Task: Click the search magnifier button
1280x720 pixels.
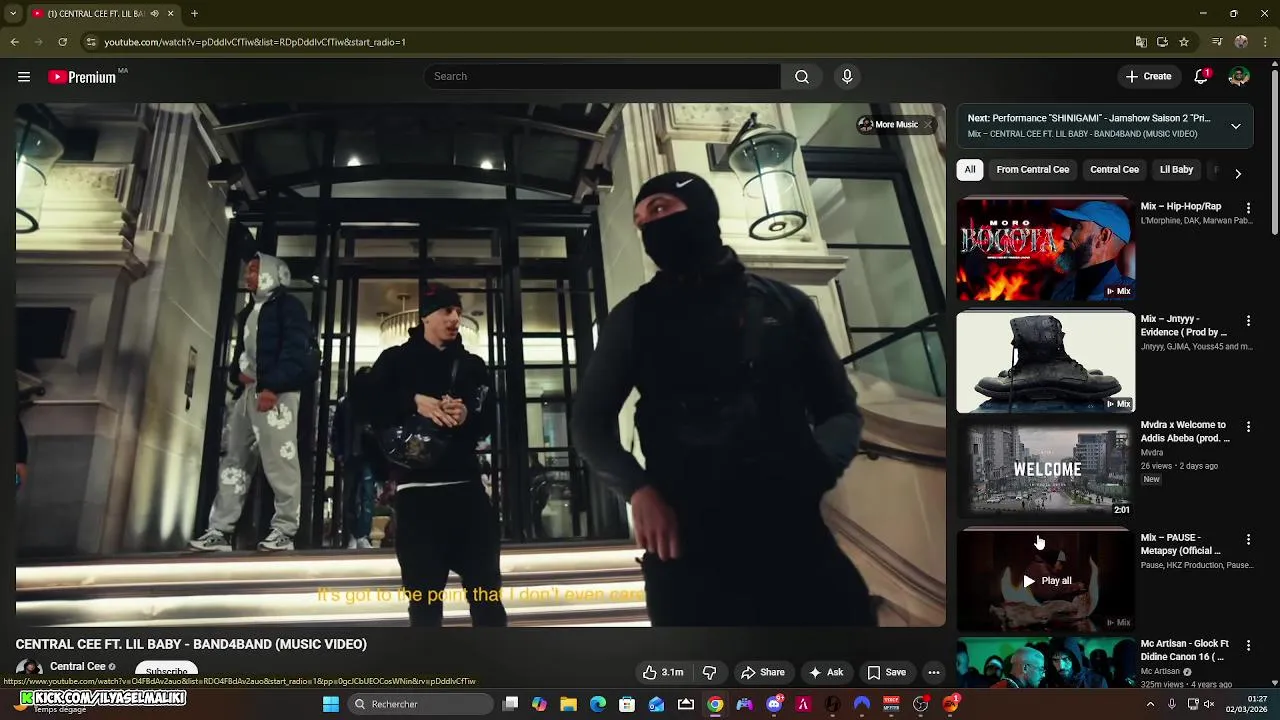Action: 802,77
